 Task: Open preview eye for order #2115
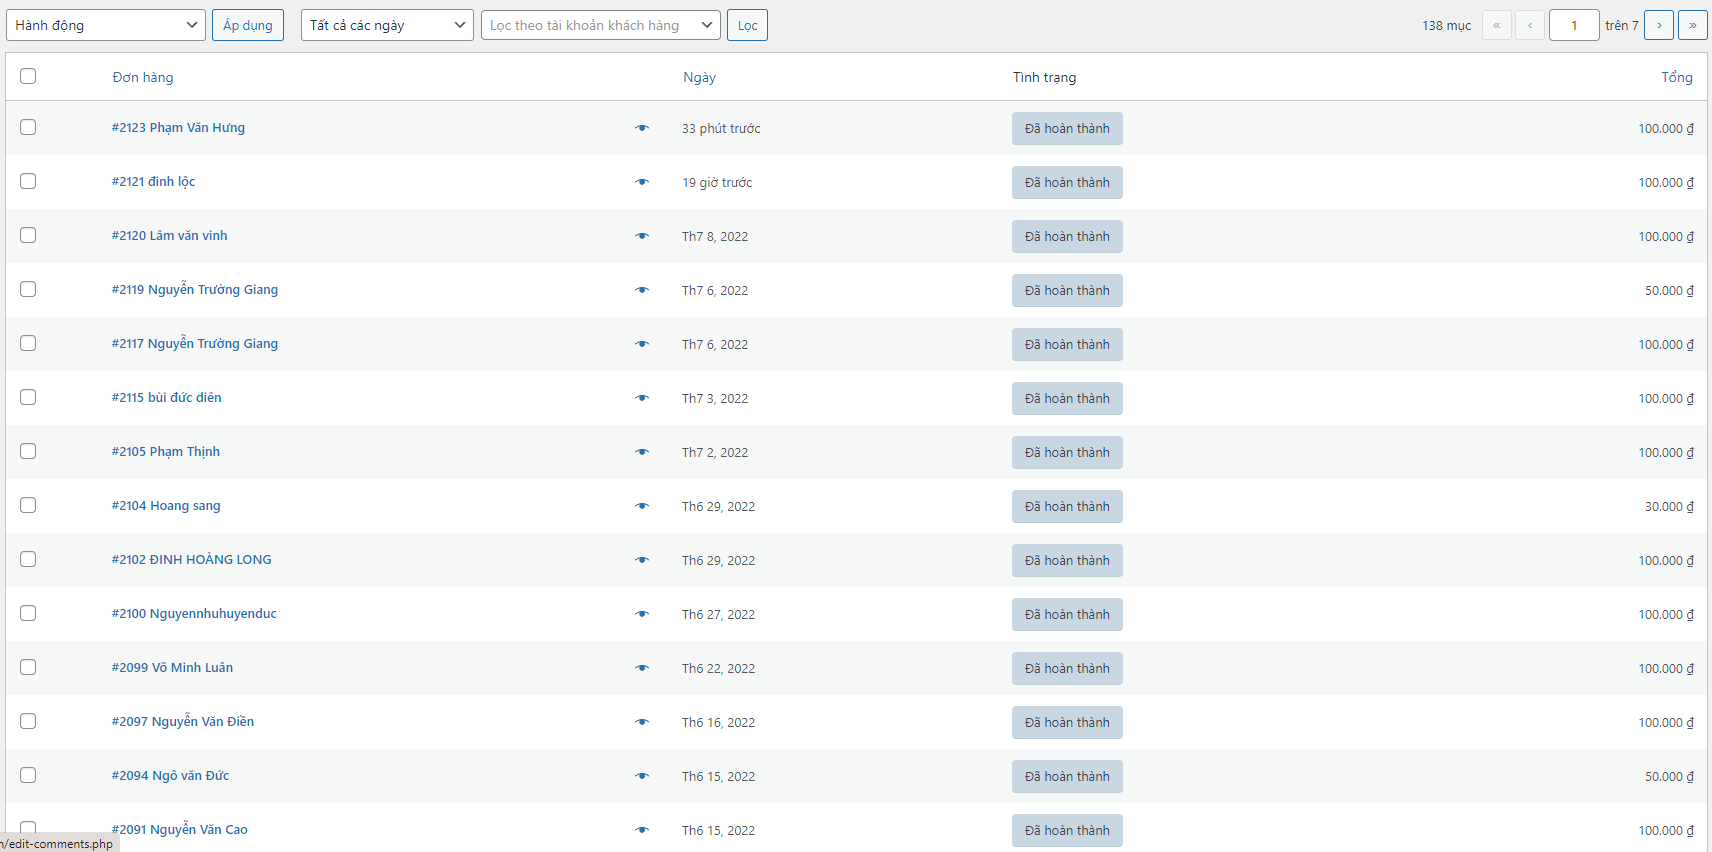click(x=642, y=398)
